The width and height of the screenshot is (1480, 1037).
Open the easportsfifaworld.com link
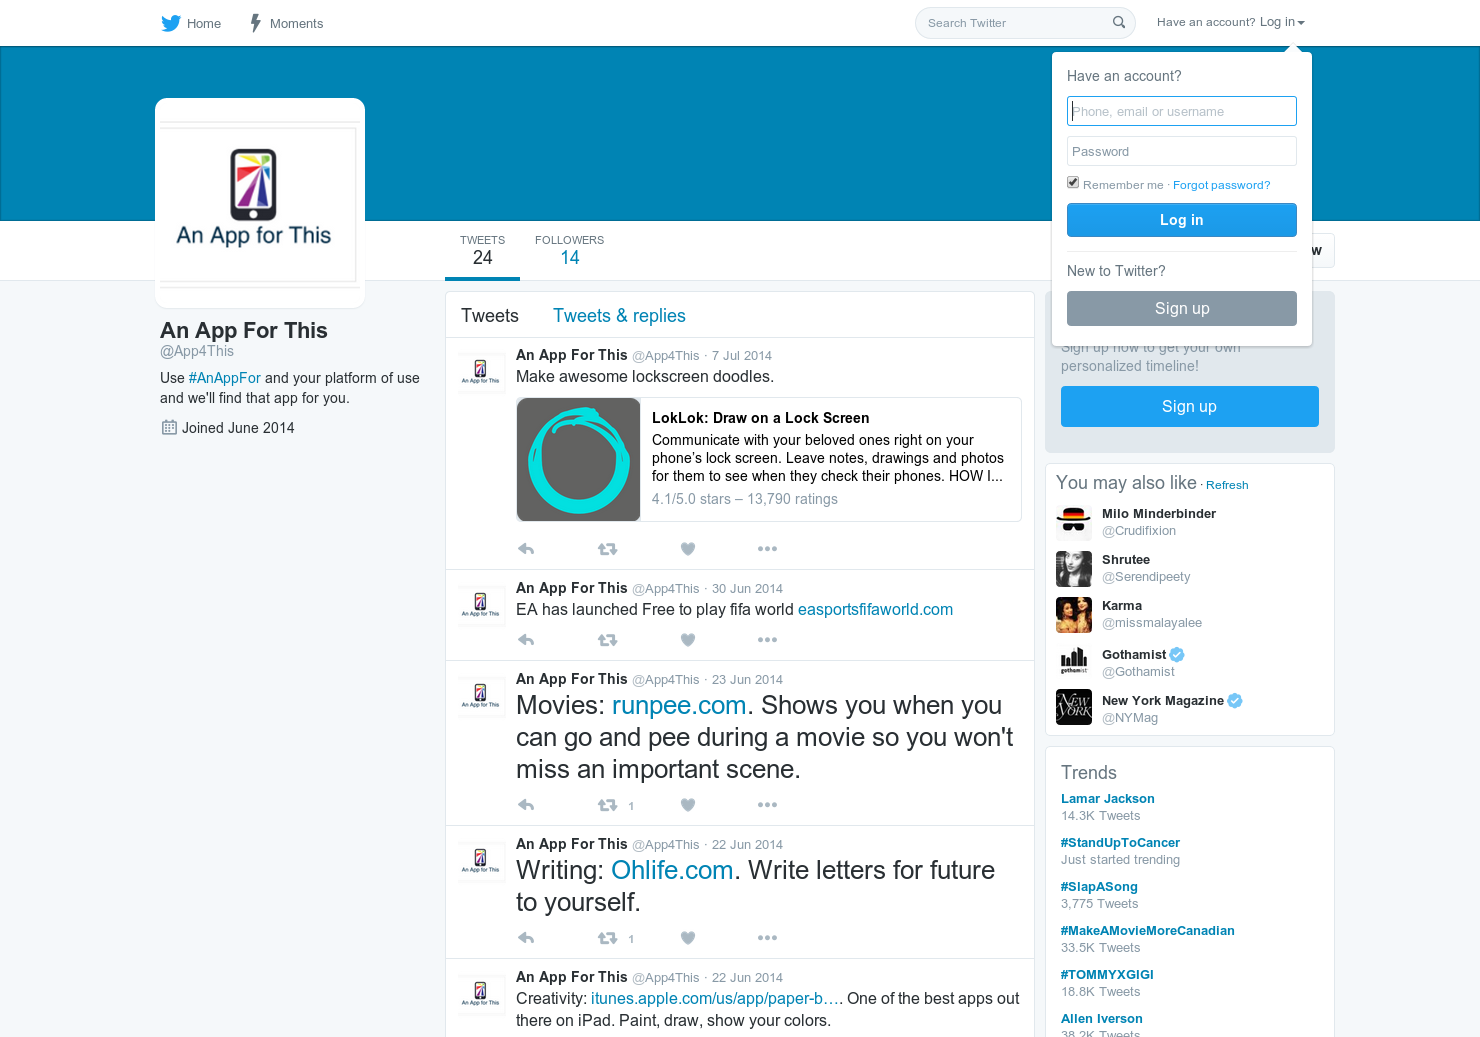point(875,610)
